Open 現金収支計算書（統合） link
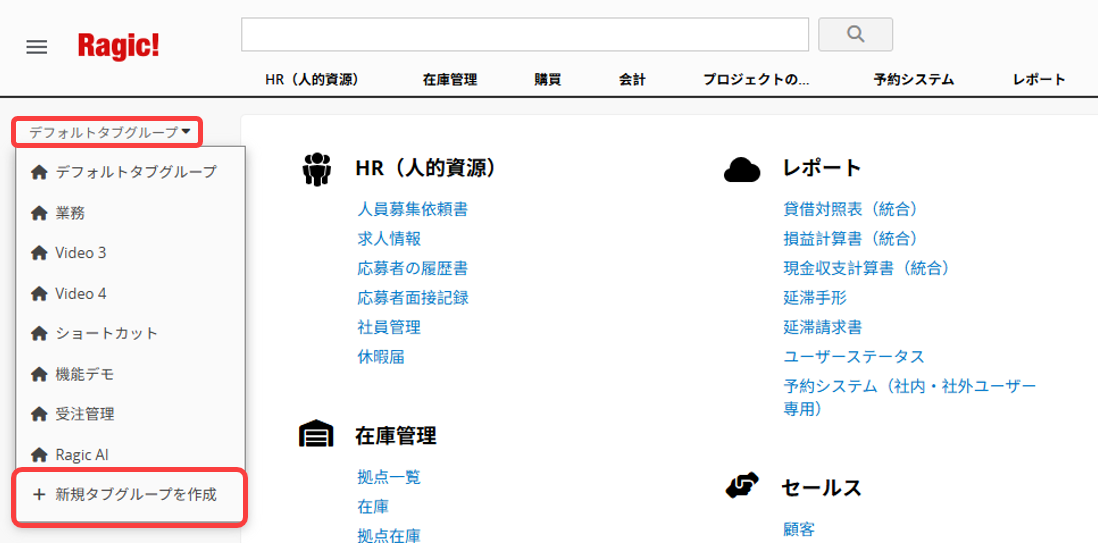The image size is (1098, 549). (x=866, y=268)
